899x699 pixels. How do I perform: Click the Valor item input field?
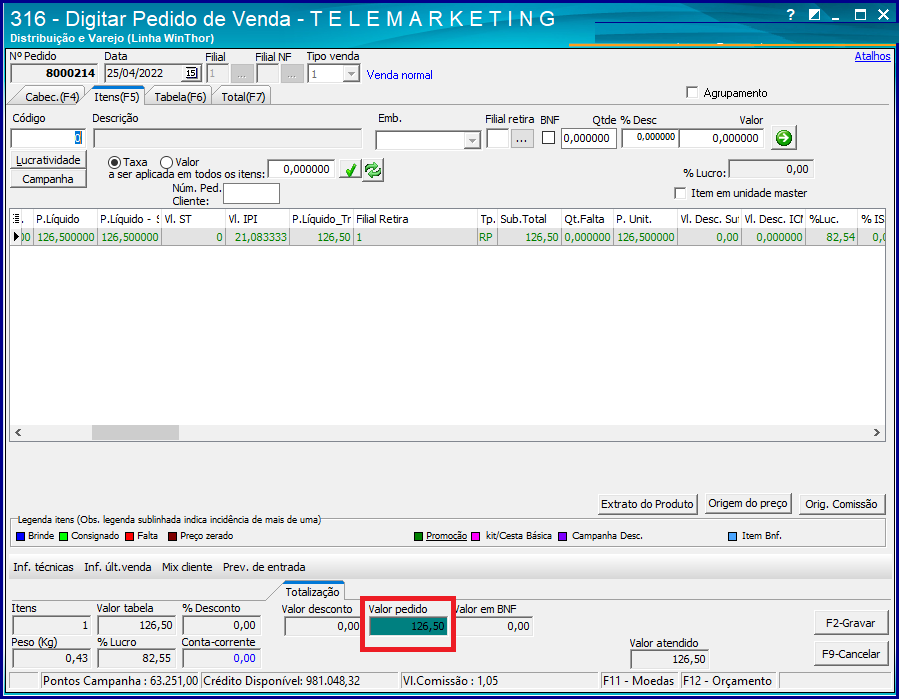click(722, 138)
